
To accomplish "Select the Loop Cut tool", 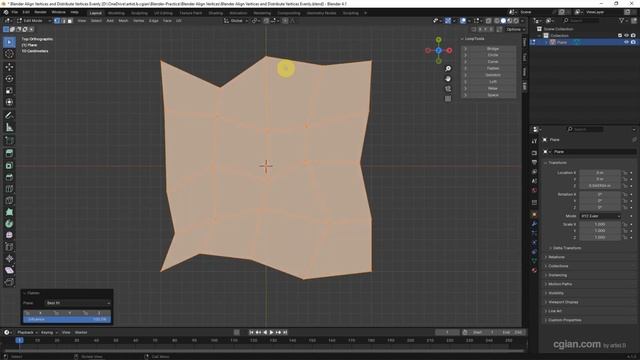I will click(x=9, y=189).
